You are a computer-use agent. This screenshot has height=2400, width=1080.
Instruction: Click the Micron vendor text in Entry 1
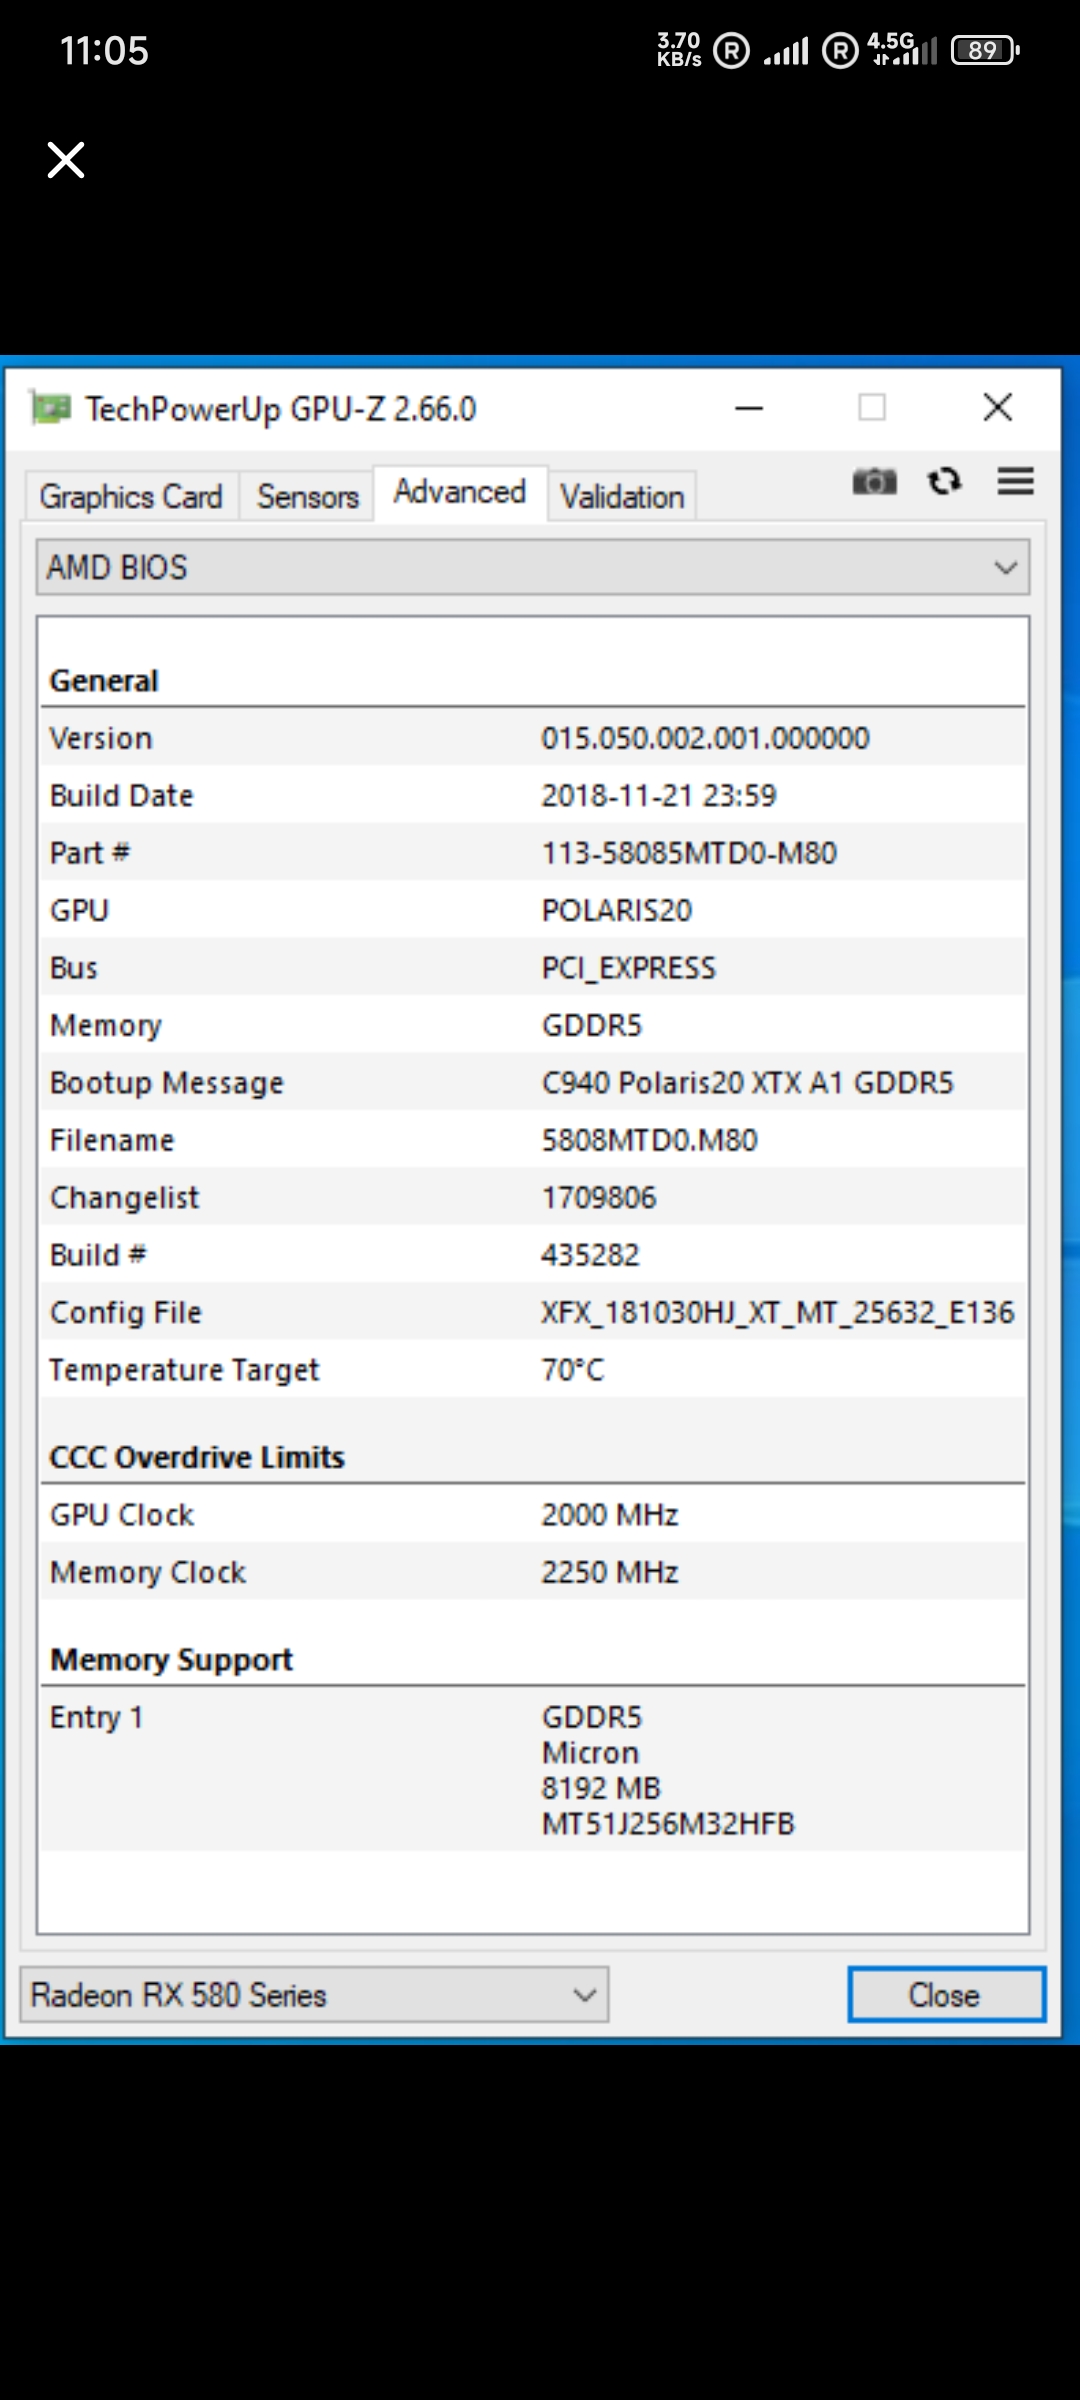click(x=590, y=1753)
